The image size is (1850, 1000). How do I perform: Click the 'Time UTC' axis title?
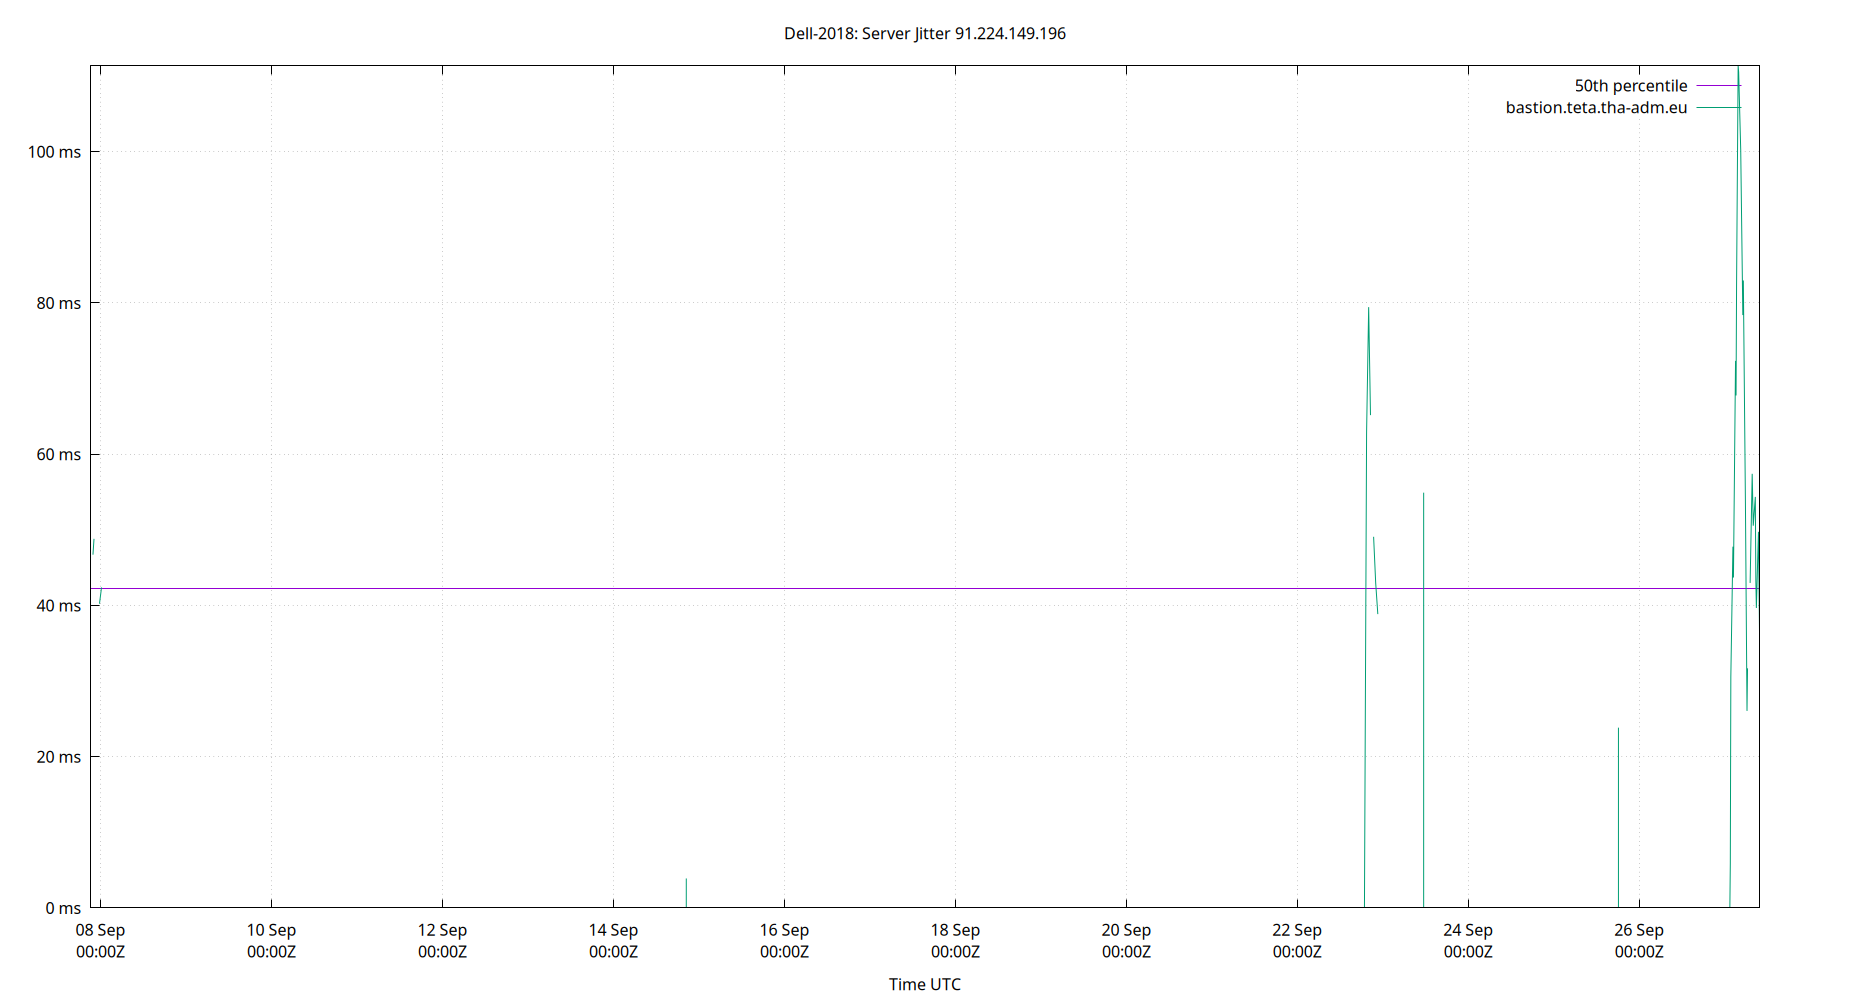pos(925,985)
